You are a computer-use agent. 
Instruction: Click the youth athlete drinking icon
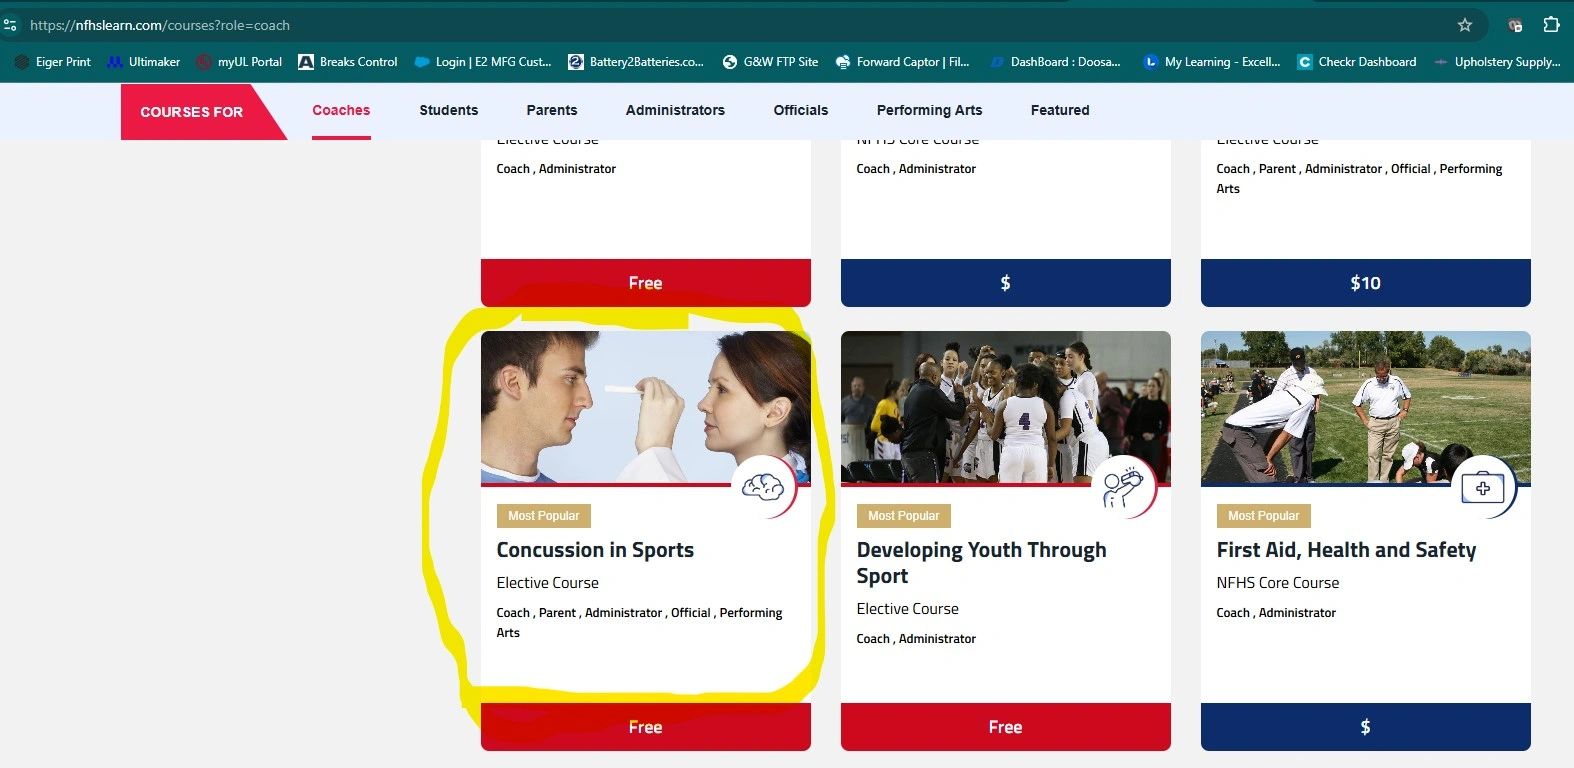coord(1123,487)
